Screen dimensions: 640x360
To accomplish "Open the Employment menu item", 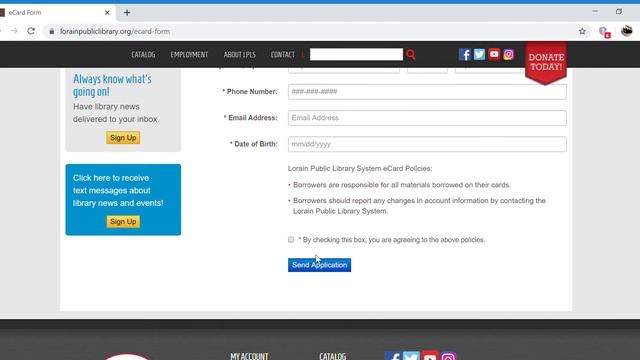I will pyautogui.click(x=189, y=55).
